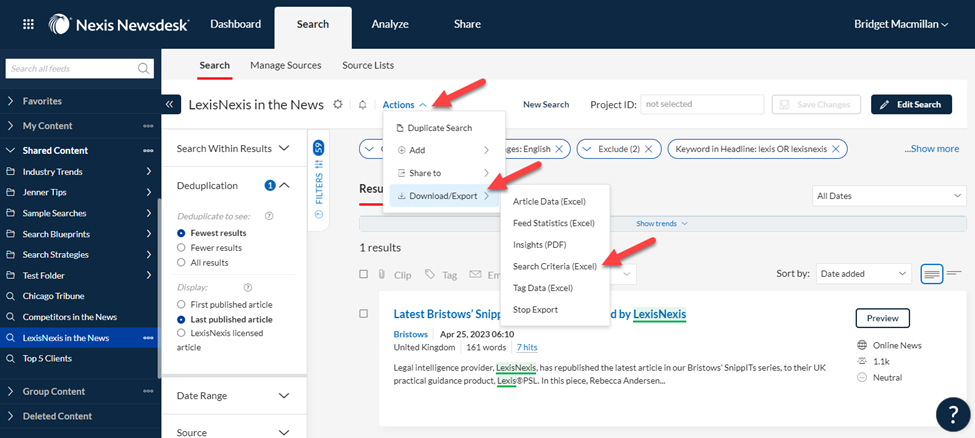Click the 7 hits link
Screen dimensions: 975x438
pyautogui.click(x=527, y=347)
